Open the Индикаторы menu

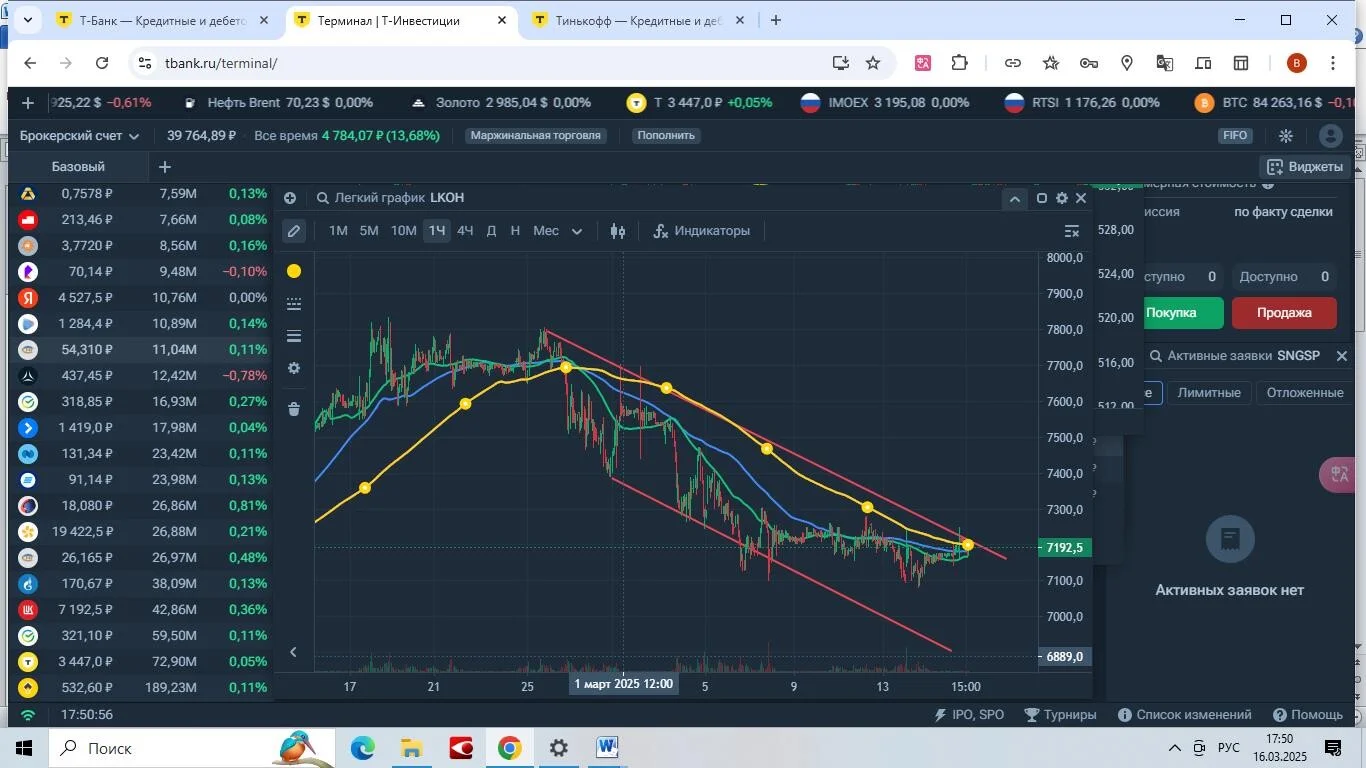[701, 231]
